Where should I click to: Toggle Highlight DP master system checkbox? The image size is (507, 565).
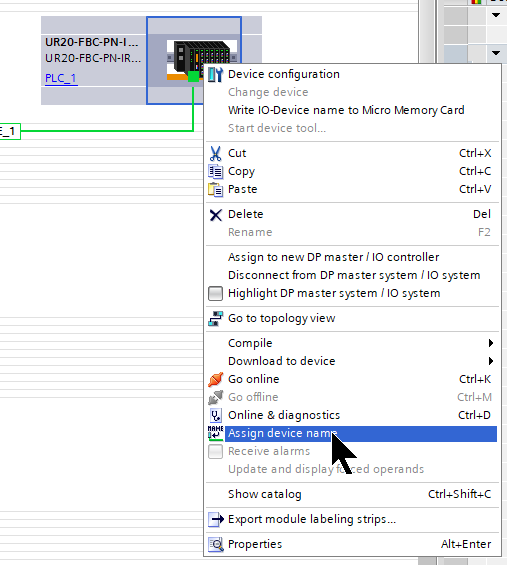(x=215, y=293)
